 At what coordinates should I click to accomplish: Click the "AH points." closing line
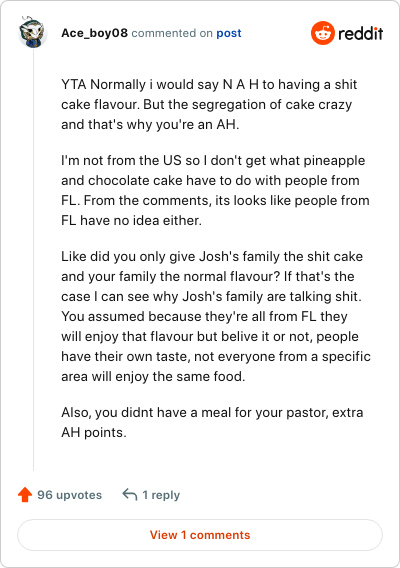pyautogui.click(x=94, y=433)
